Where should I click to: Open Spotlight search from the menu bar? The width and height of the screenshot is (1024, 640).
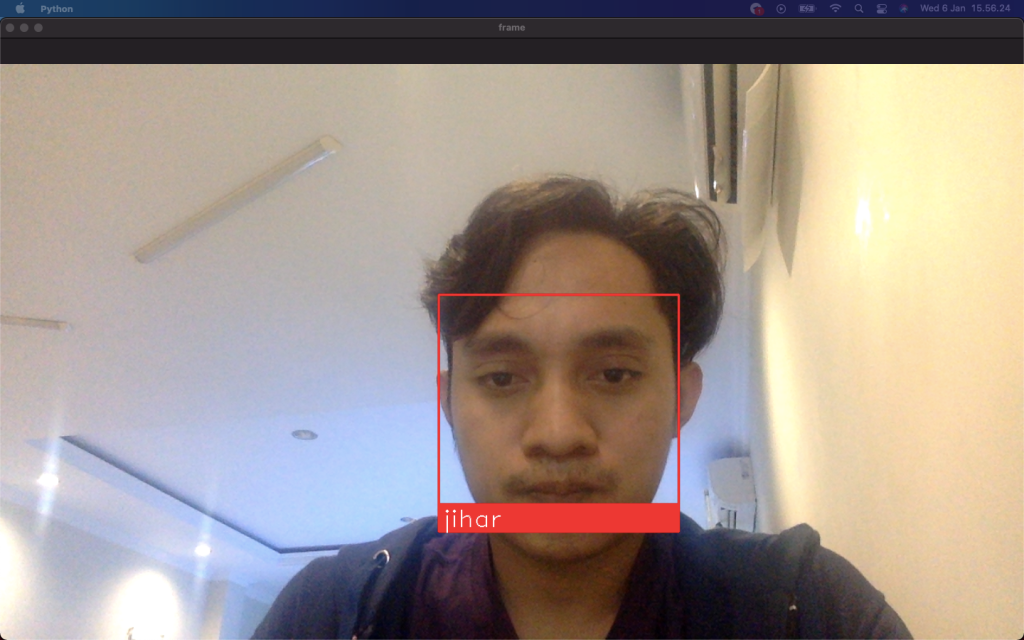(x=859, y=9)
